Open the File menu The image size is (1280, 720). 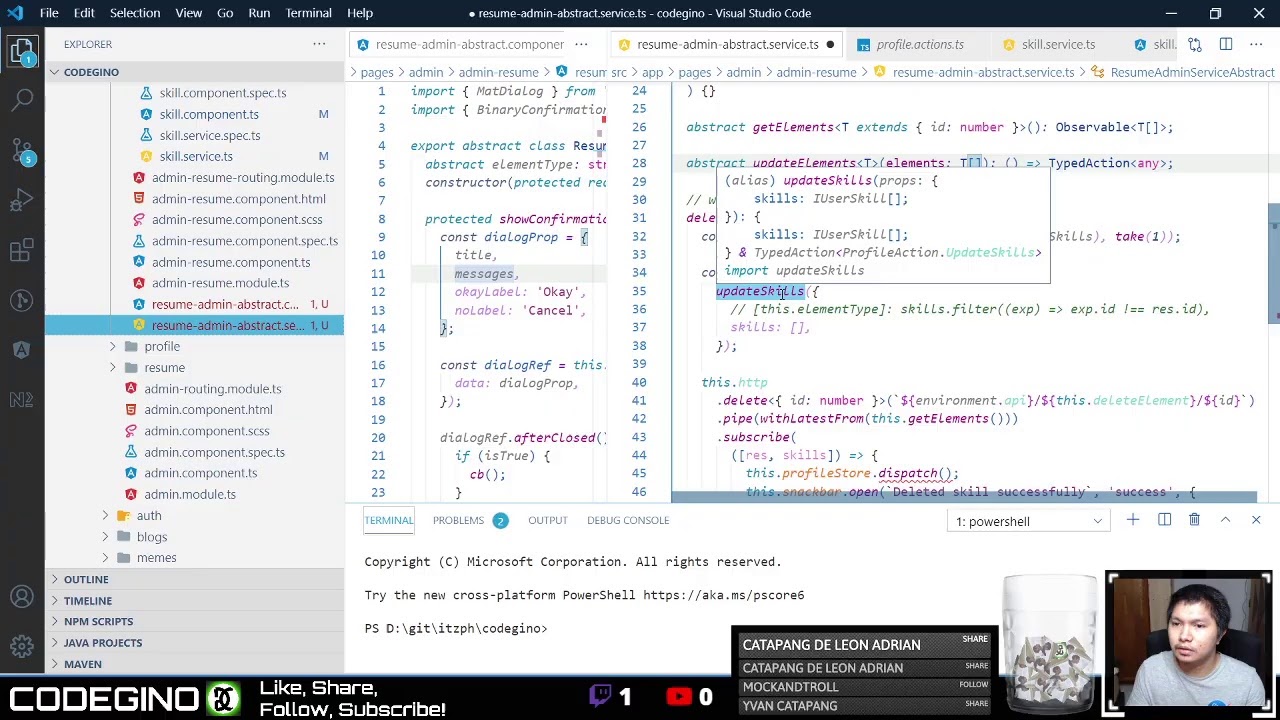[x=49, y=13]
